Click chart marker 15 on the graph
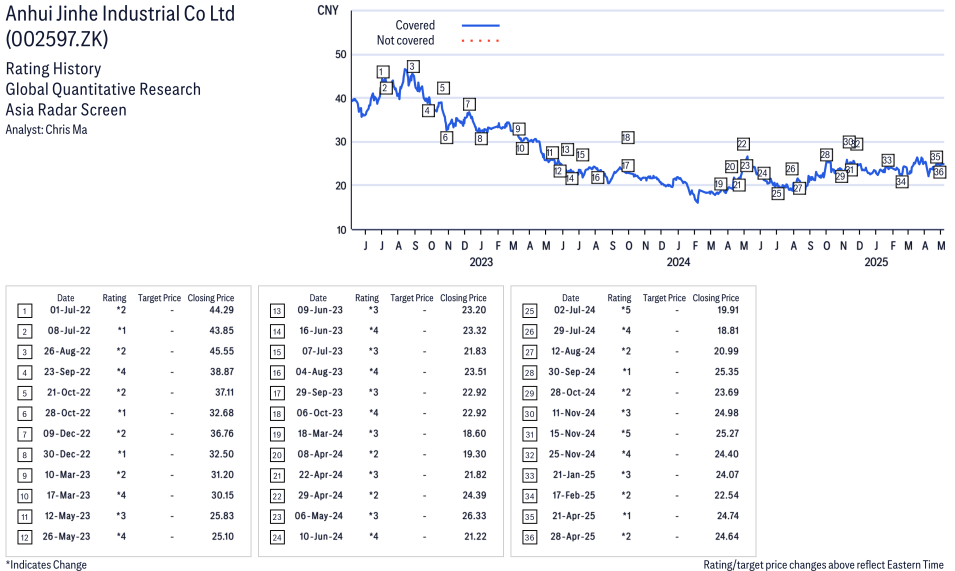The image size is (955, 571). coord(582,155)
